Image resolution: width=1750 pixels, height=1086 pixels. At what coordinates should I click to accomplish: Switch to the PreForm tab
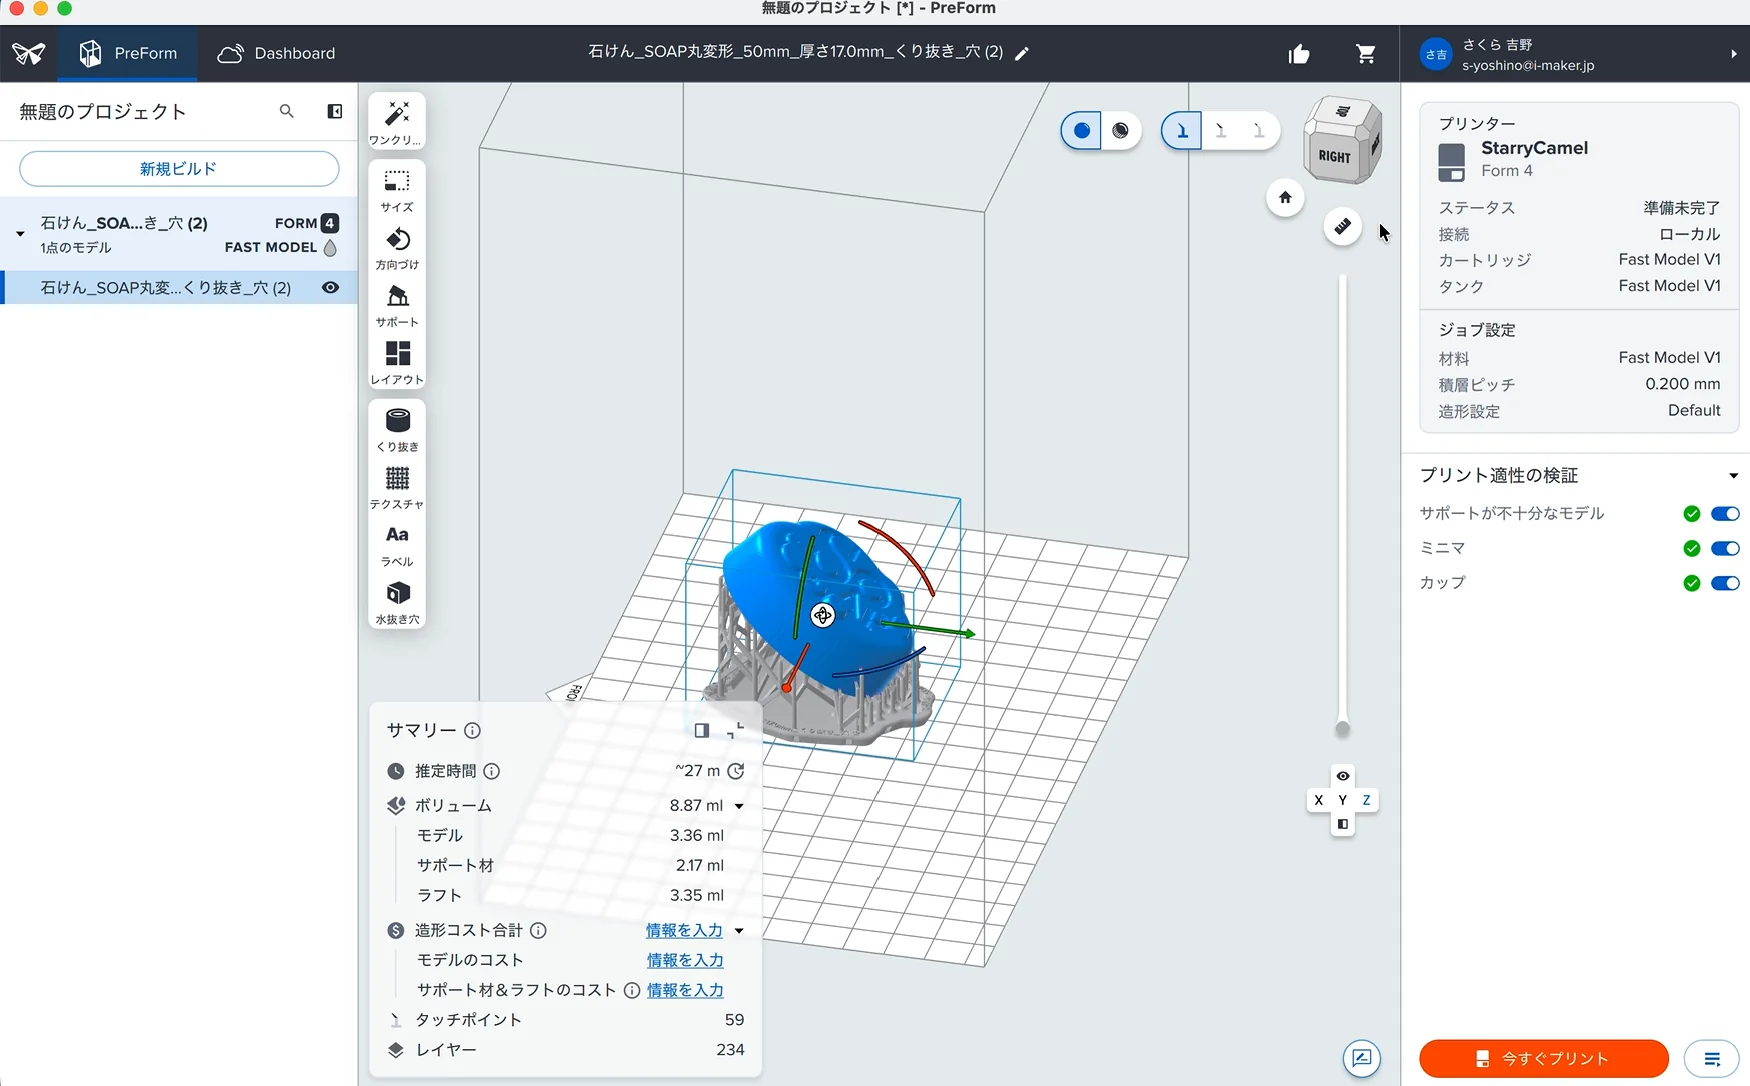pos(127,53)
